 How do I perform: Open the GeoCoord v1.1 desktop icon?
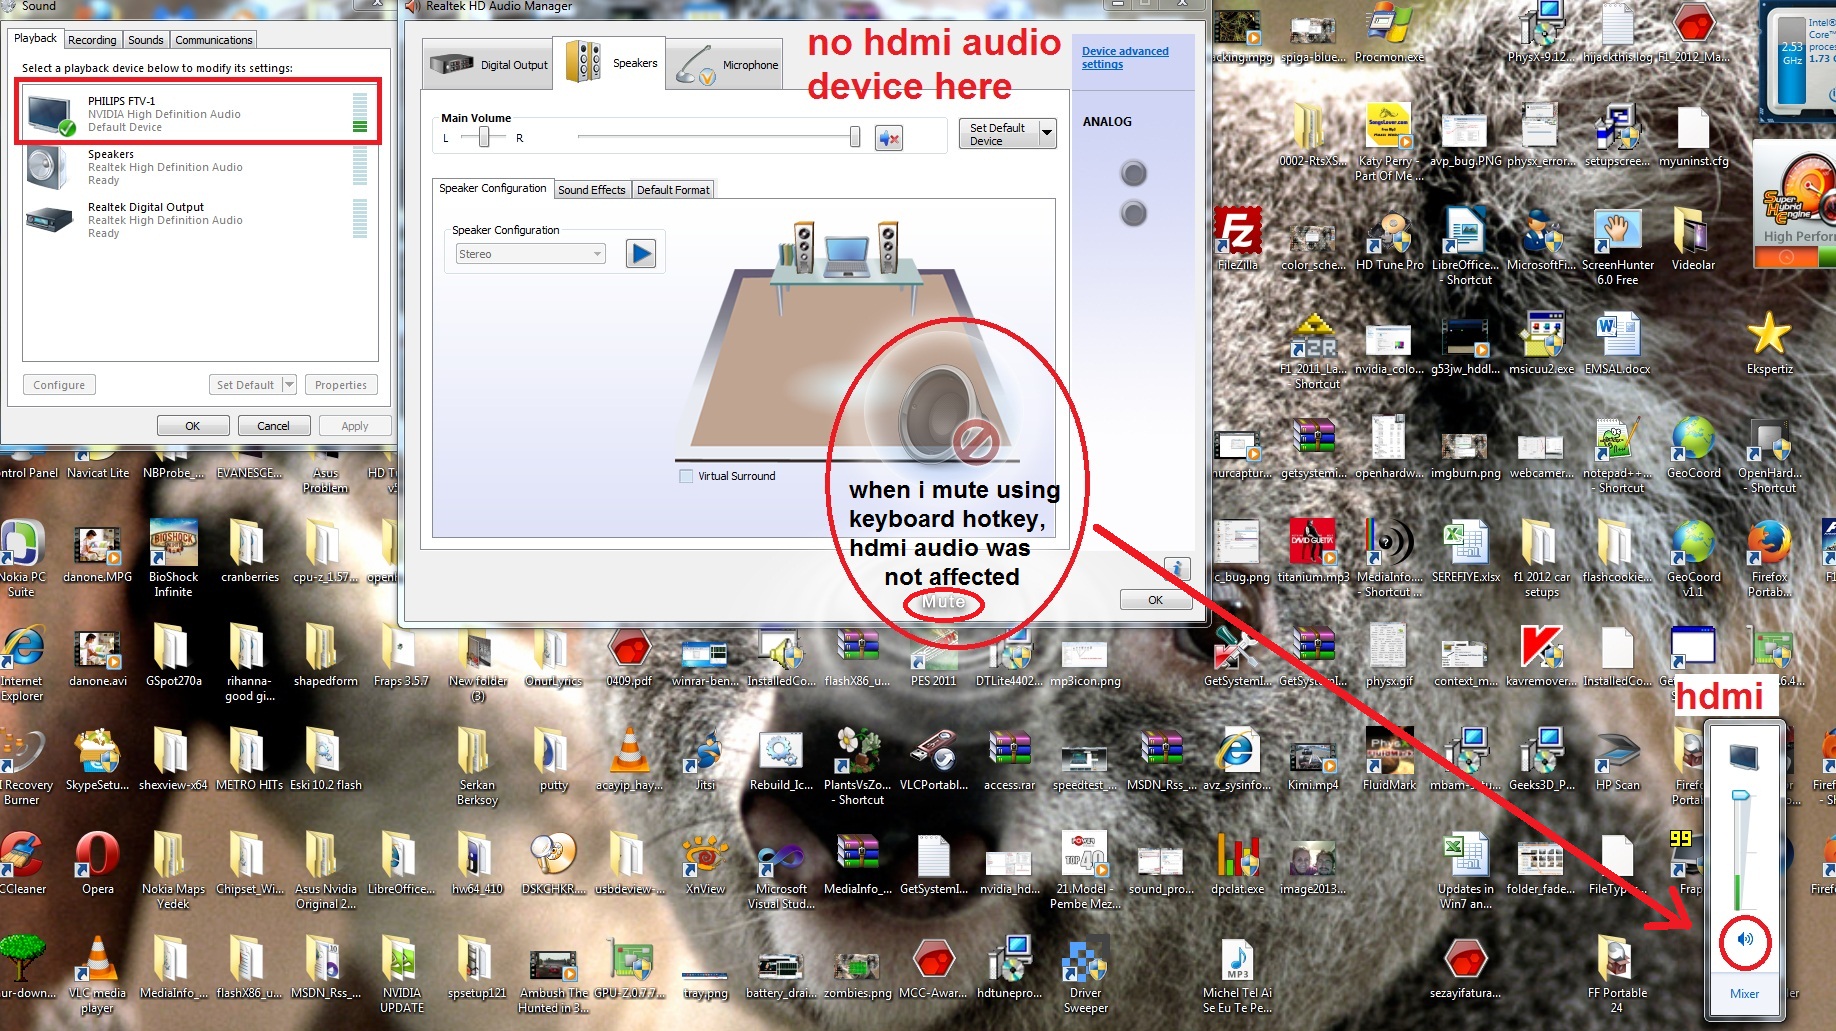coord(1693,559)
